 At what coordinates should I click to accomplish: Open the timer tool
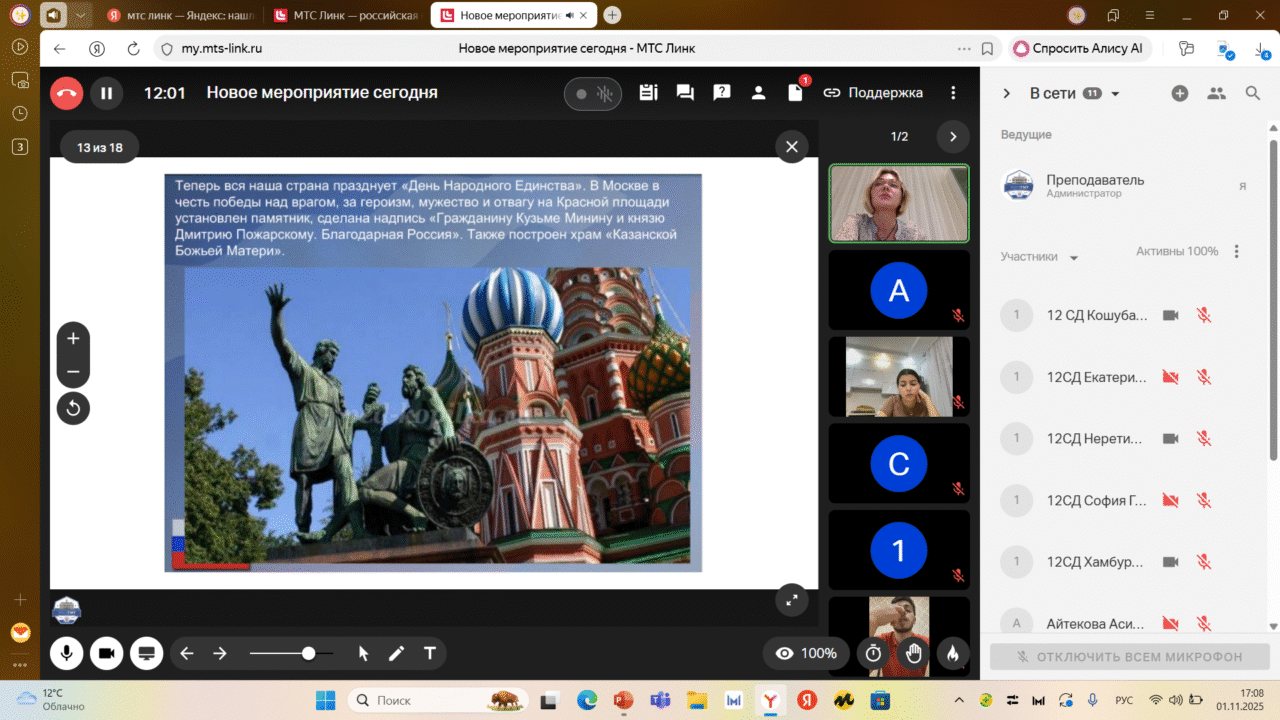coord(873,653)
